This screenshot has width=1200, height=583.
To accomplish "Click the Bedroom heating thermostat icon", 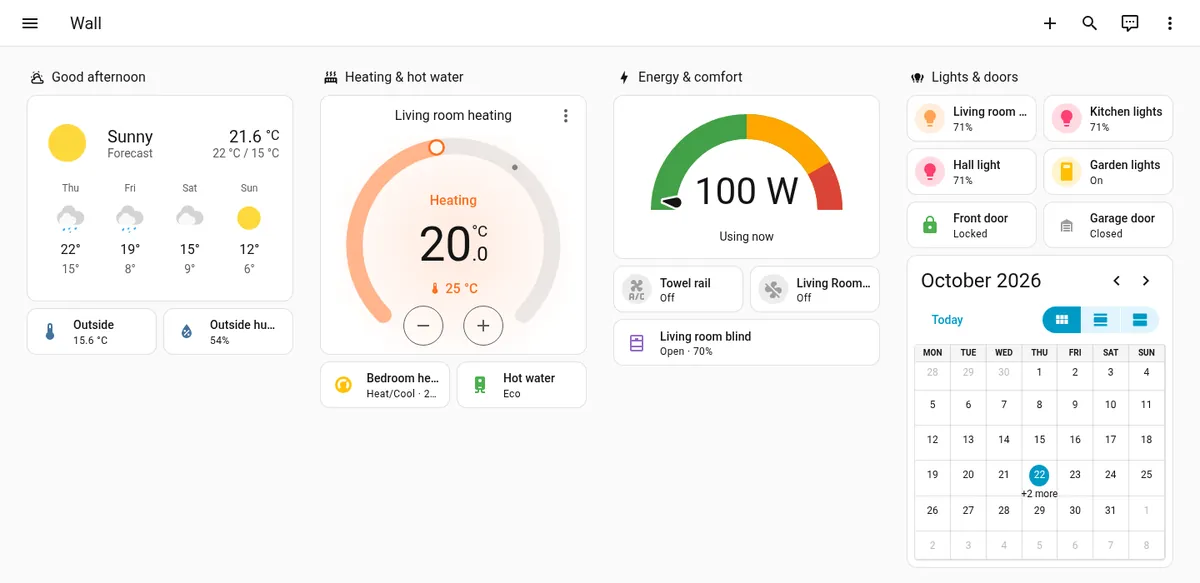I will pyautogui.click(x=343, y=385).
